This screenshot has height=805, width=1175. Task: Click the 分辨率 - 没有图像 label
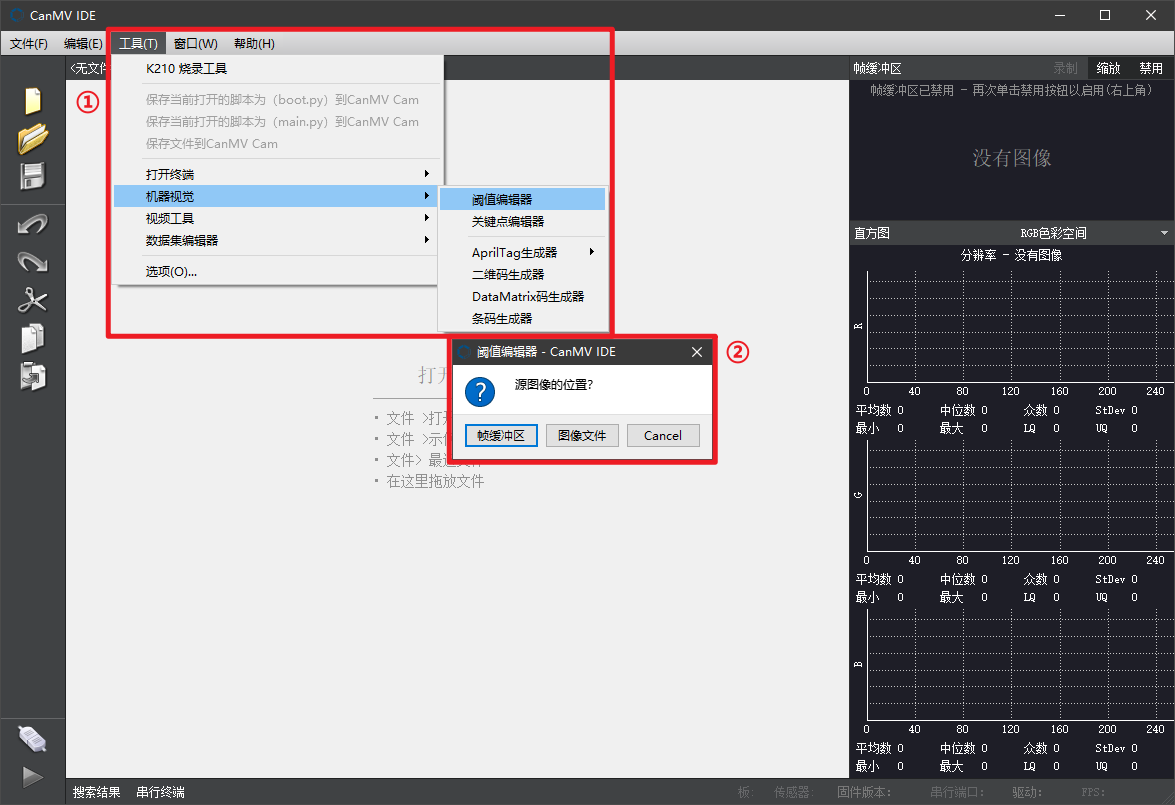point(1011,256)
